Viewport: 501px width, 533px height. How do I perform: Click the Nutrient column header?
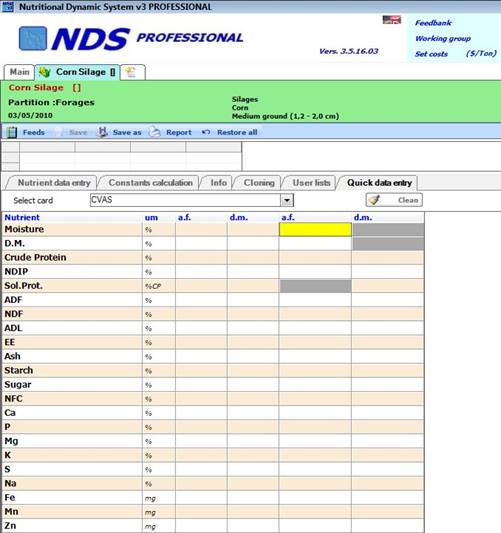click(22, 218)
